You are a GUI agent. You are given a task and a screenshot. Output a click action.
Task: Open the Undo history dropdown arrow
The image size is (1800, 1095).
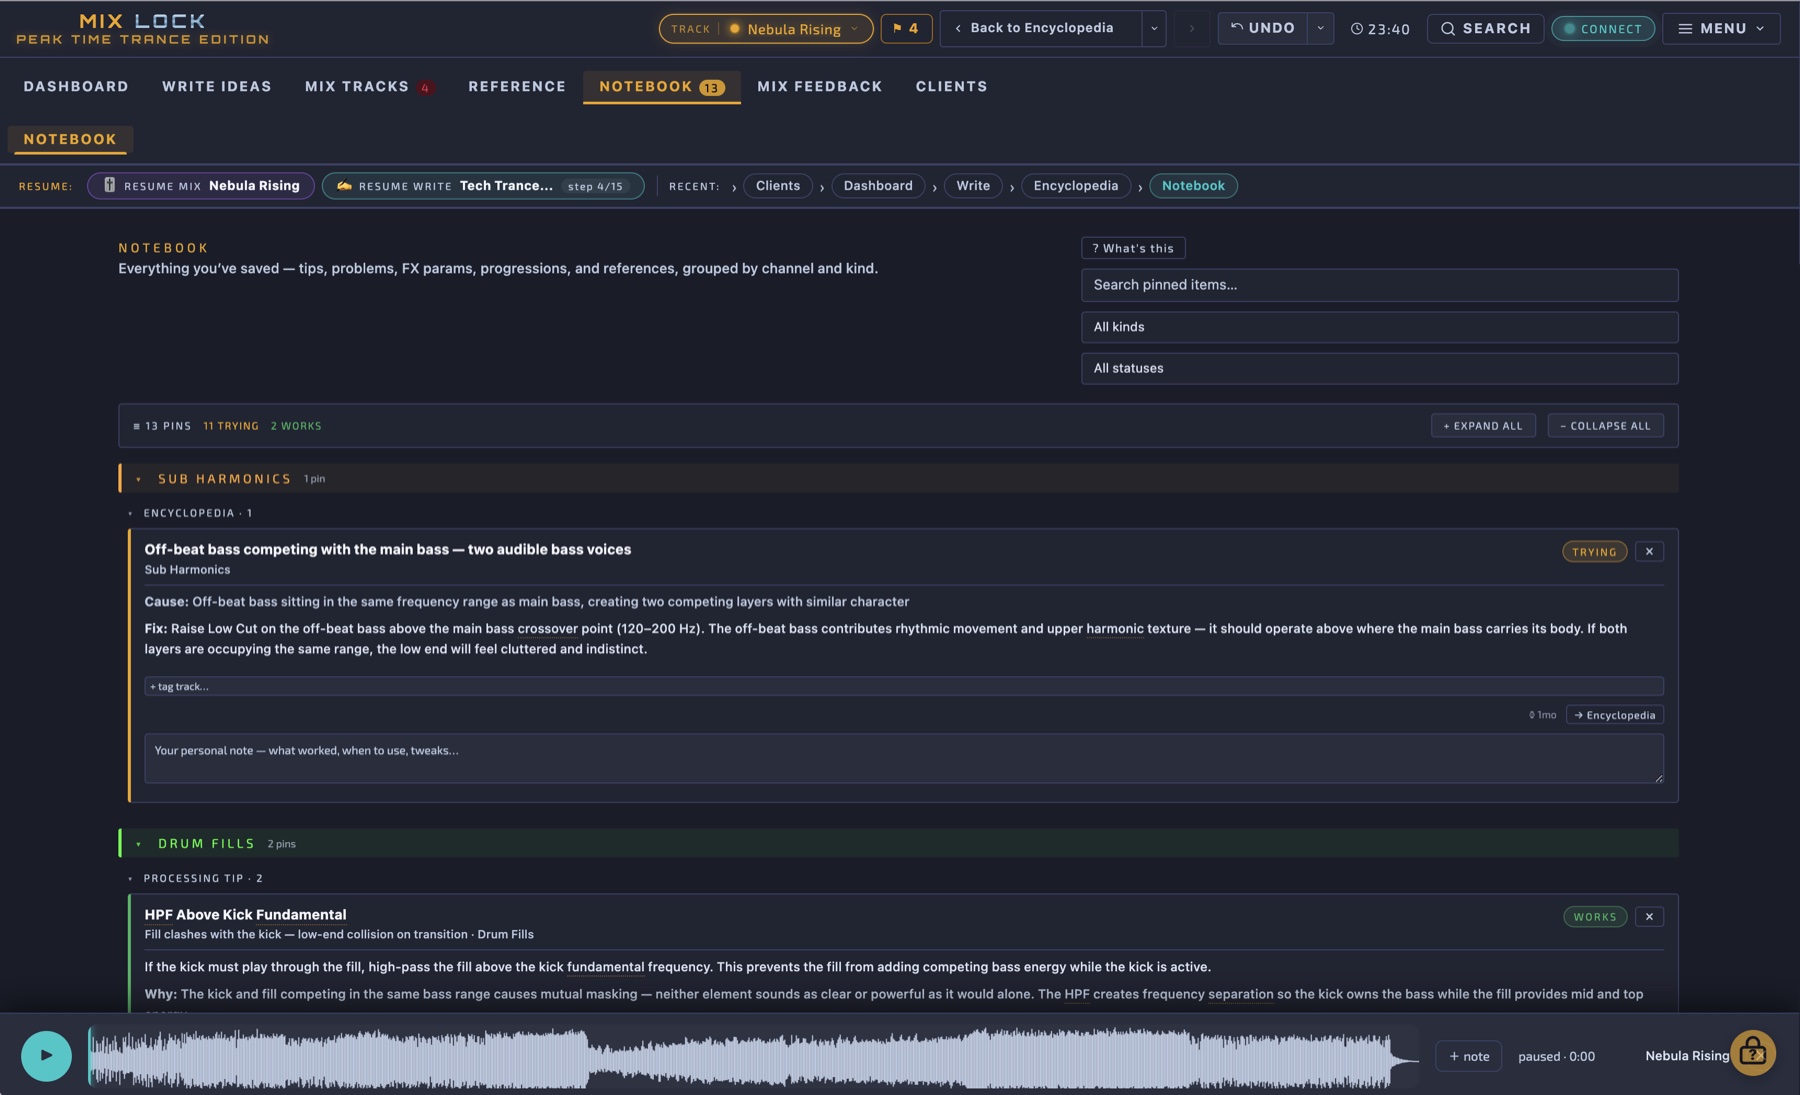point(1320,28)
